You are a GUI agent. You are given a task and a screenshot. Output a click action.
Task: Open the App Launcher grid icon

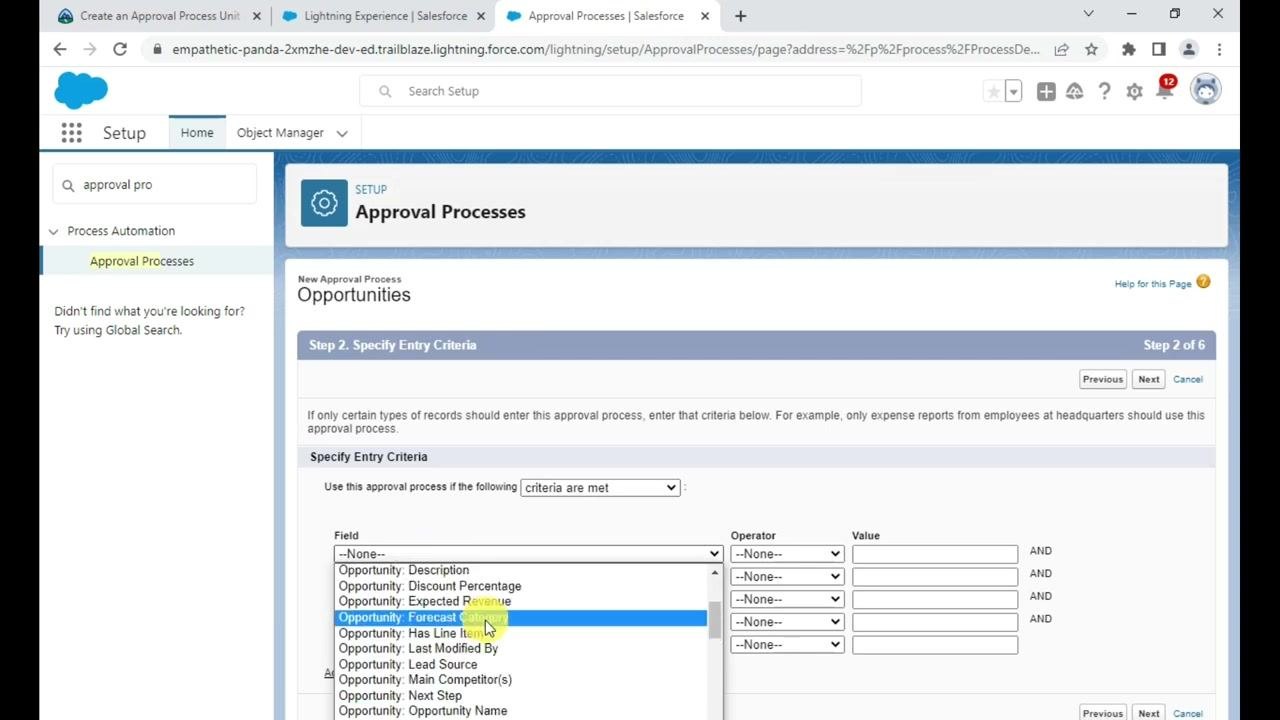tap(71, 133)
